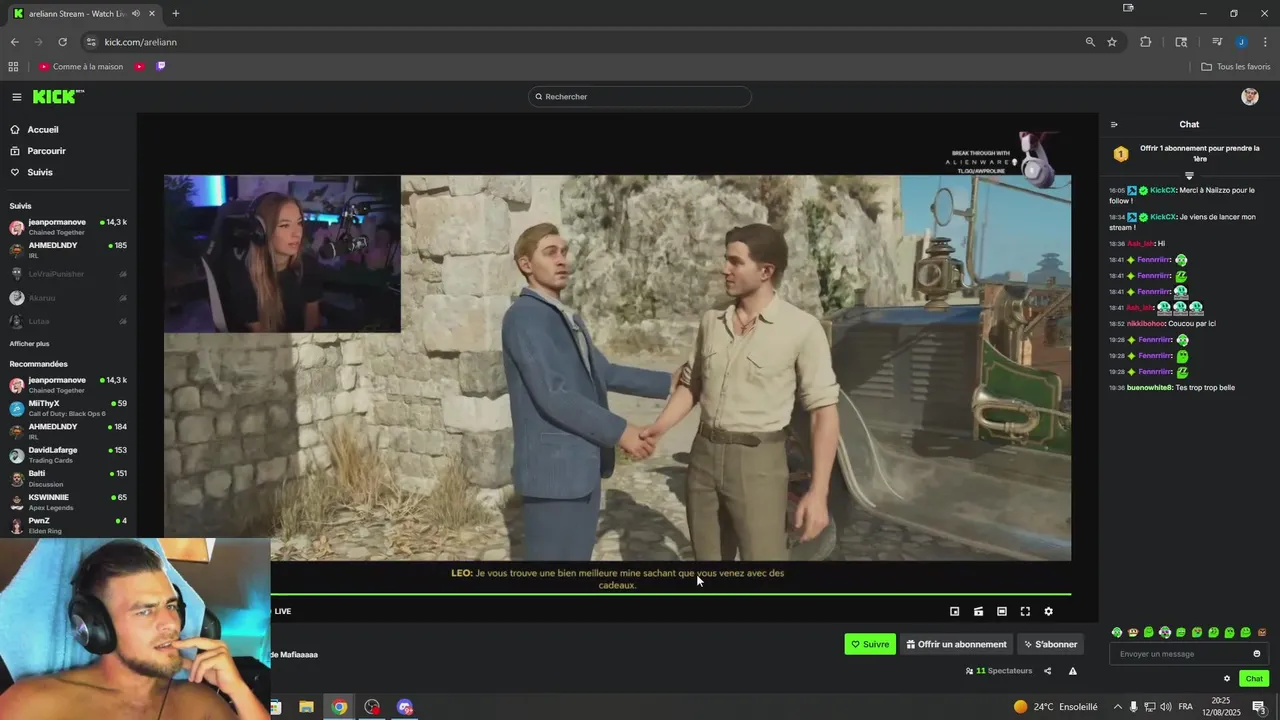Open the Balti recommended channel
The width and height of the screenshot is (1280, 720).
tap(68, 478)
